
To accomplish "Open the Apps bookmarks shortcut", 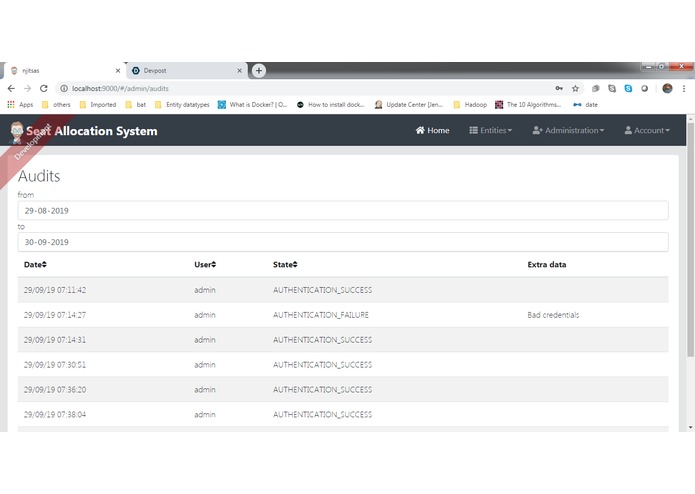I will coord(20,105).
